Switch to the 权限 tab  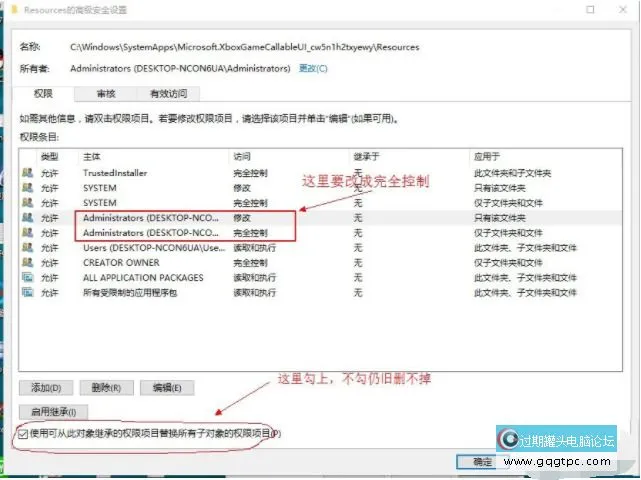(x=43, y=94)
